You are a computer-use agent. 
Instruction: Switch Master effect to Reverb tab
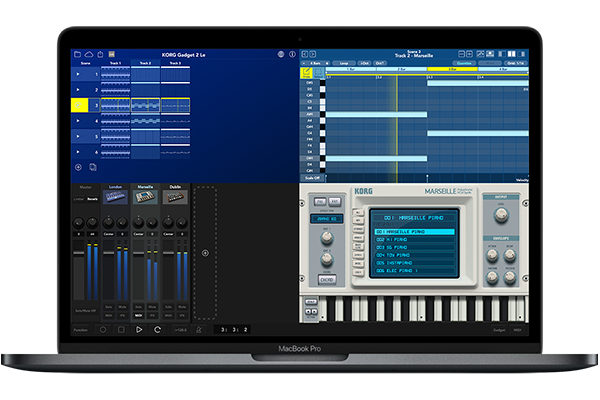tap(93, 199)
